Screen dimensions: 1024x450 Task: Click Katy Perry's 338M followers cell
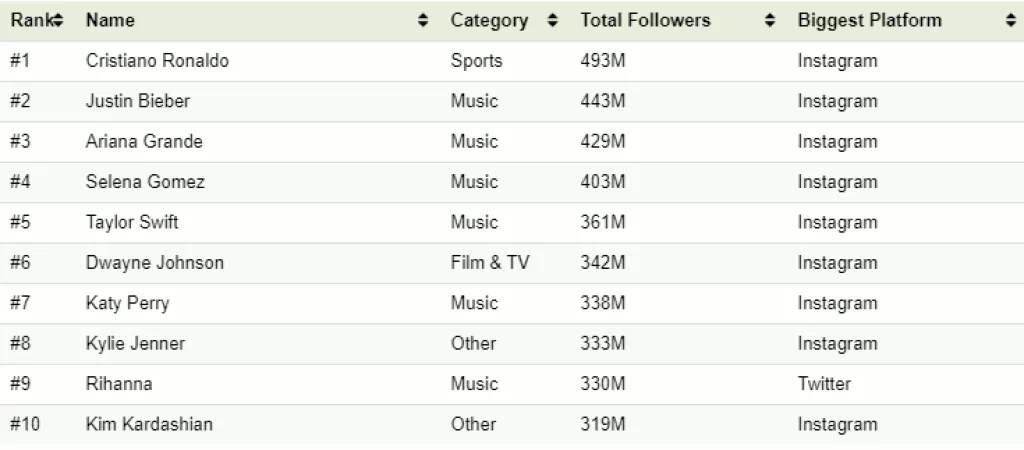tap(603, 303)
